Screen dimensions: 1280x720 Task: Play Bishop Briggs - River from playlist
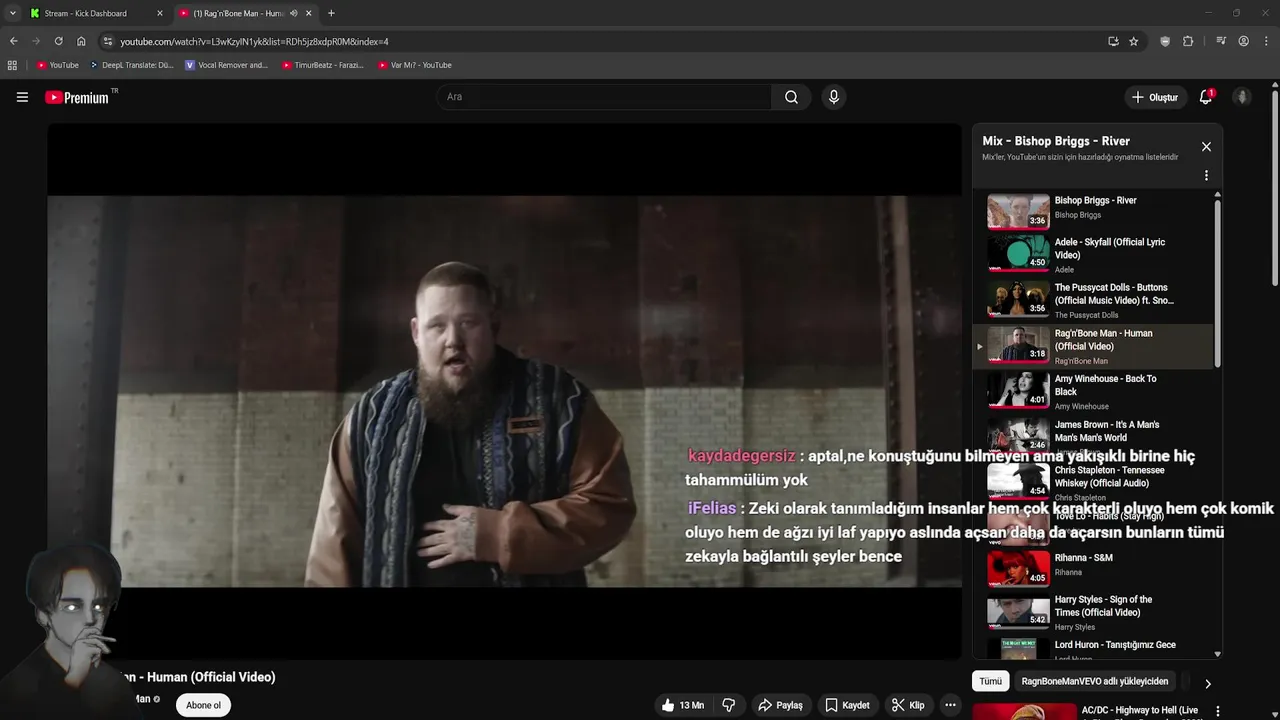(1093, 210)
